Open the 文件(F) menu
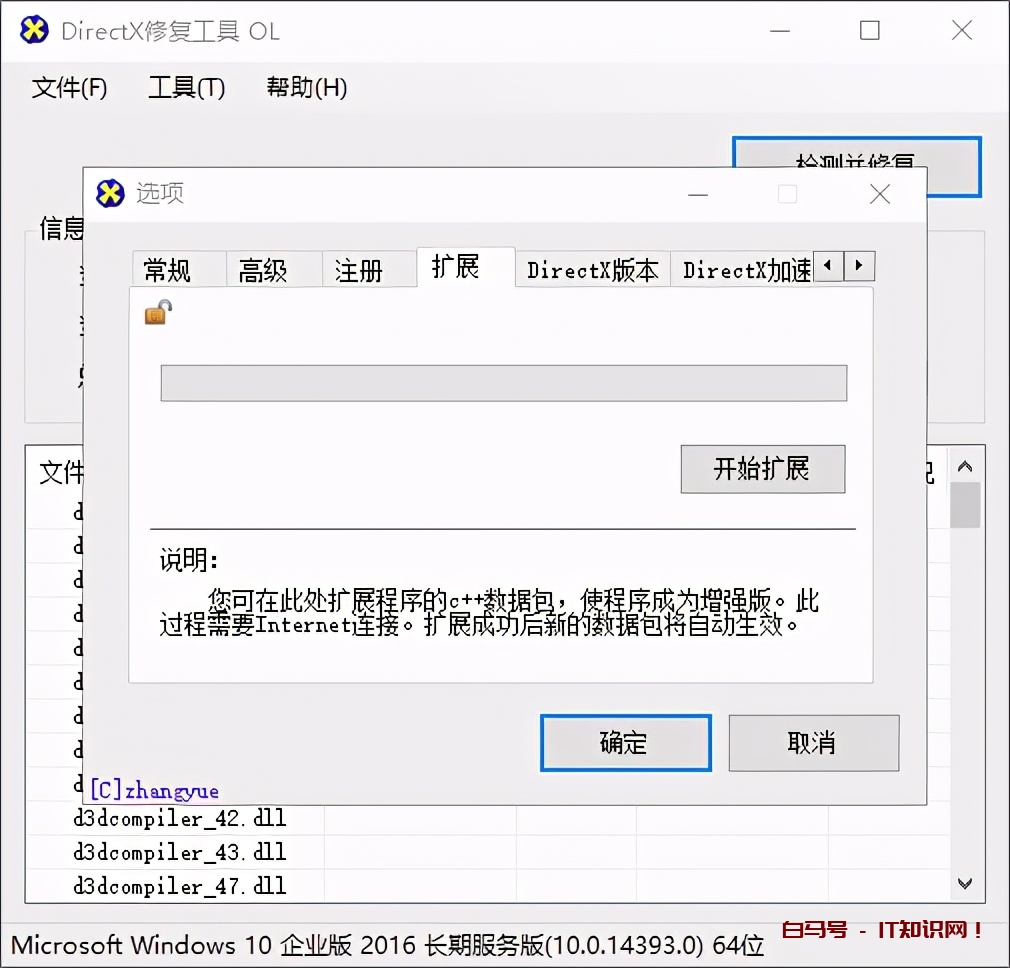Viewport: 1010px width, 968px height. coord(69,88)
